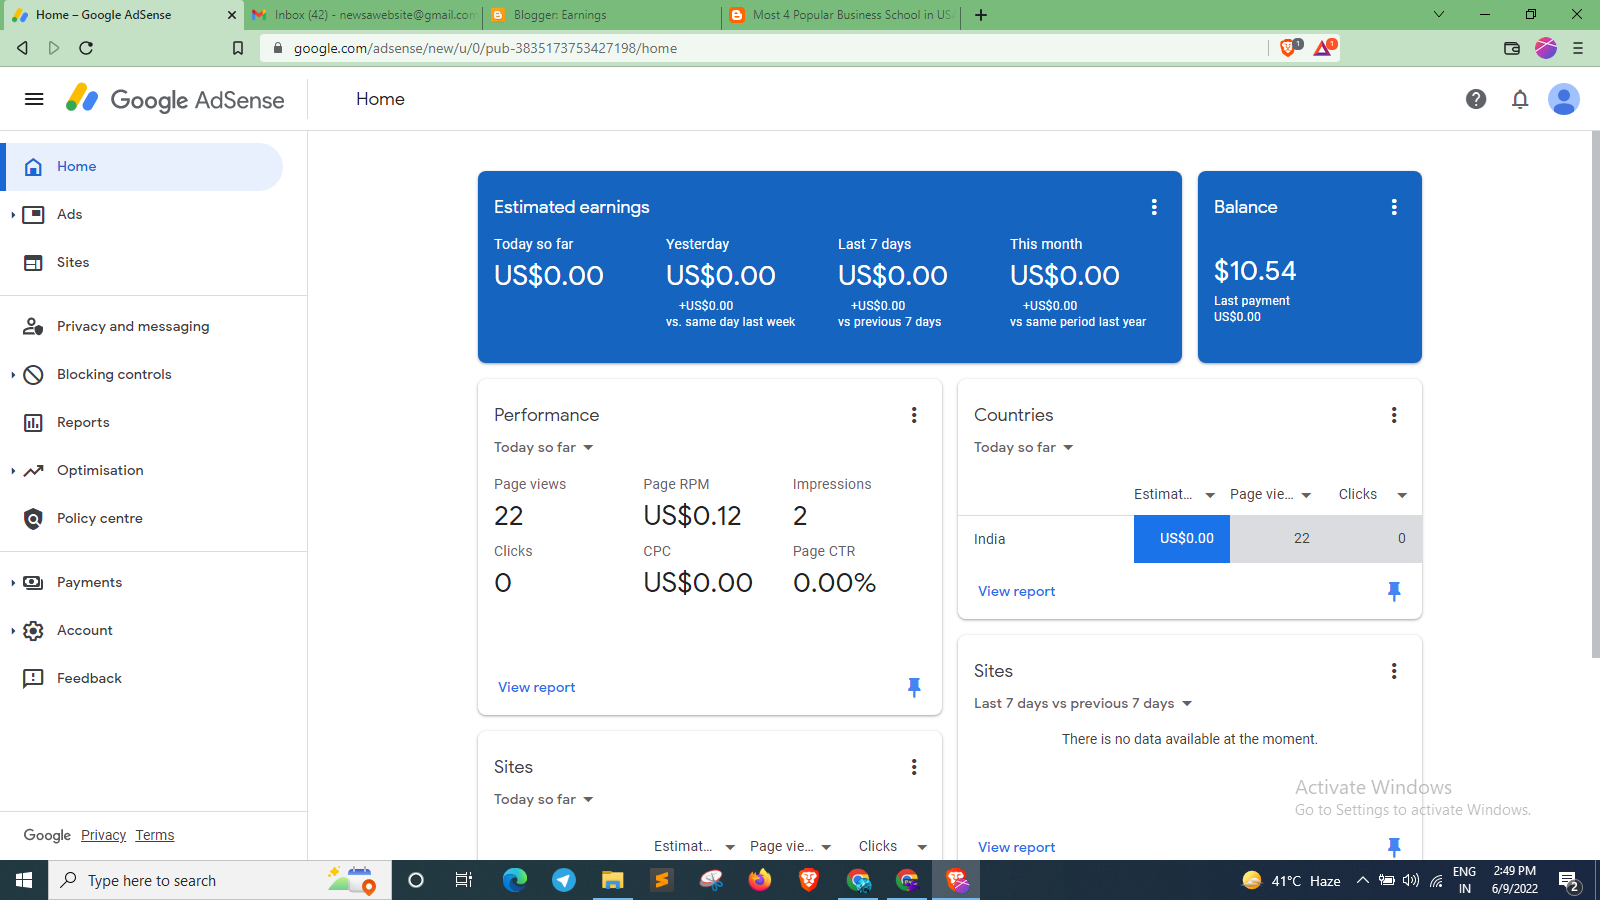Click View report in Sites last 7 days

click(1017, 847)
